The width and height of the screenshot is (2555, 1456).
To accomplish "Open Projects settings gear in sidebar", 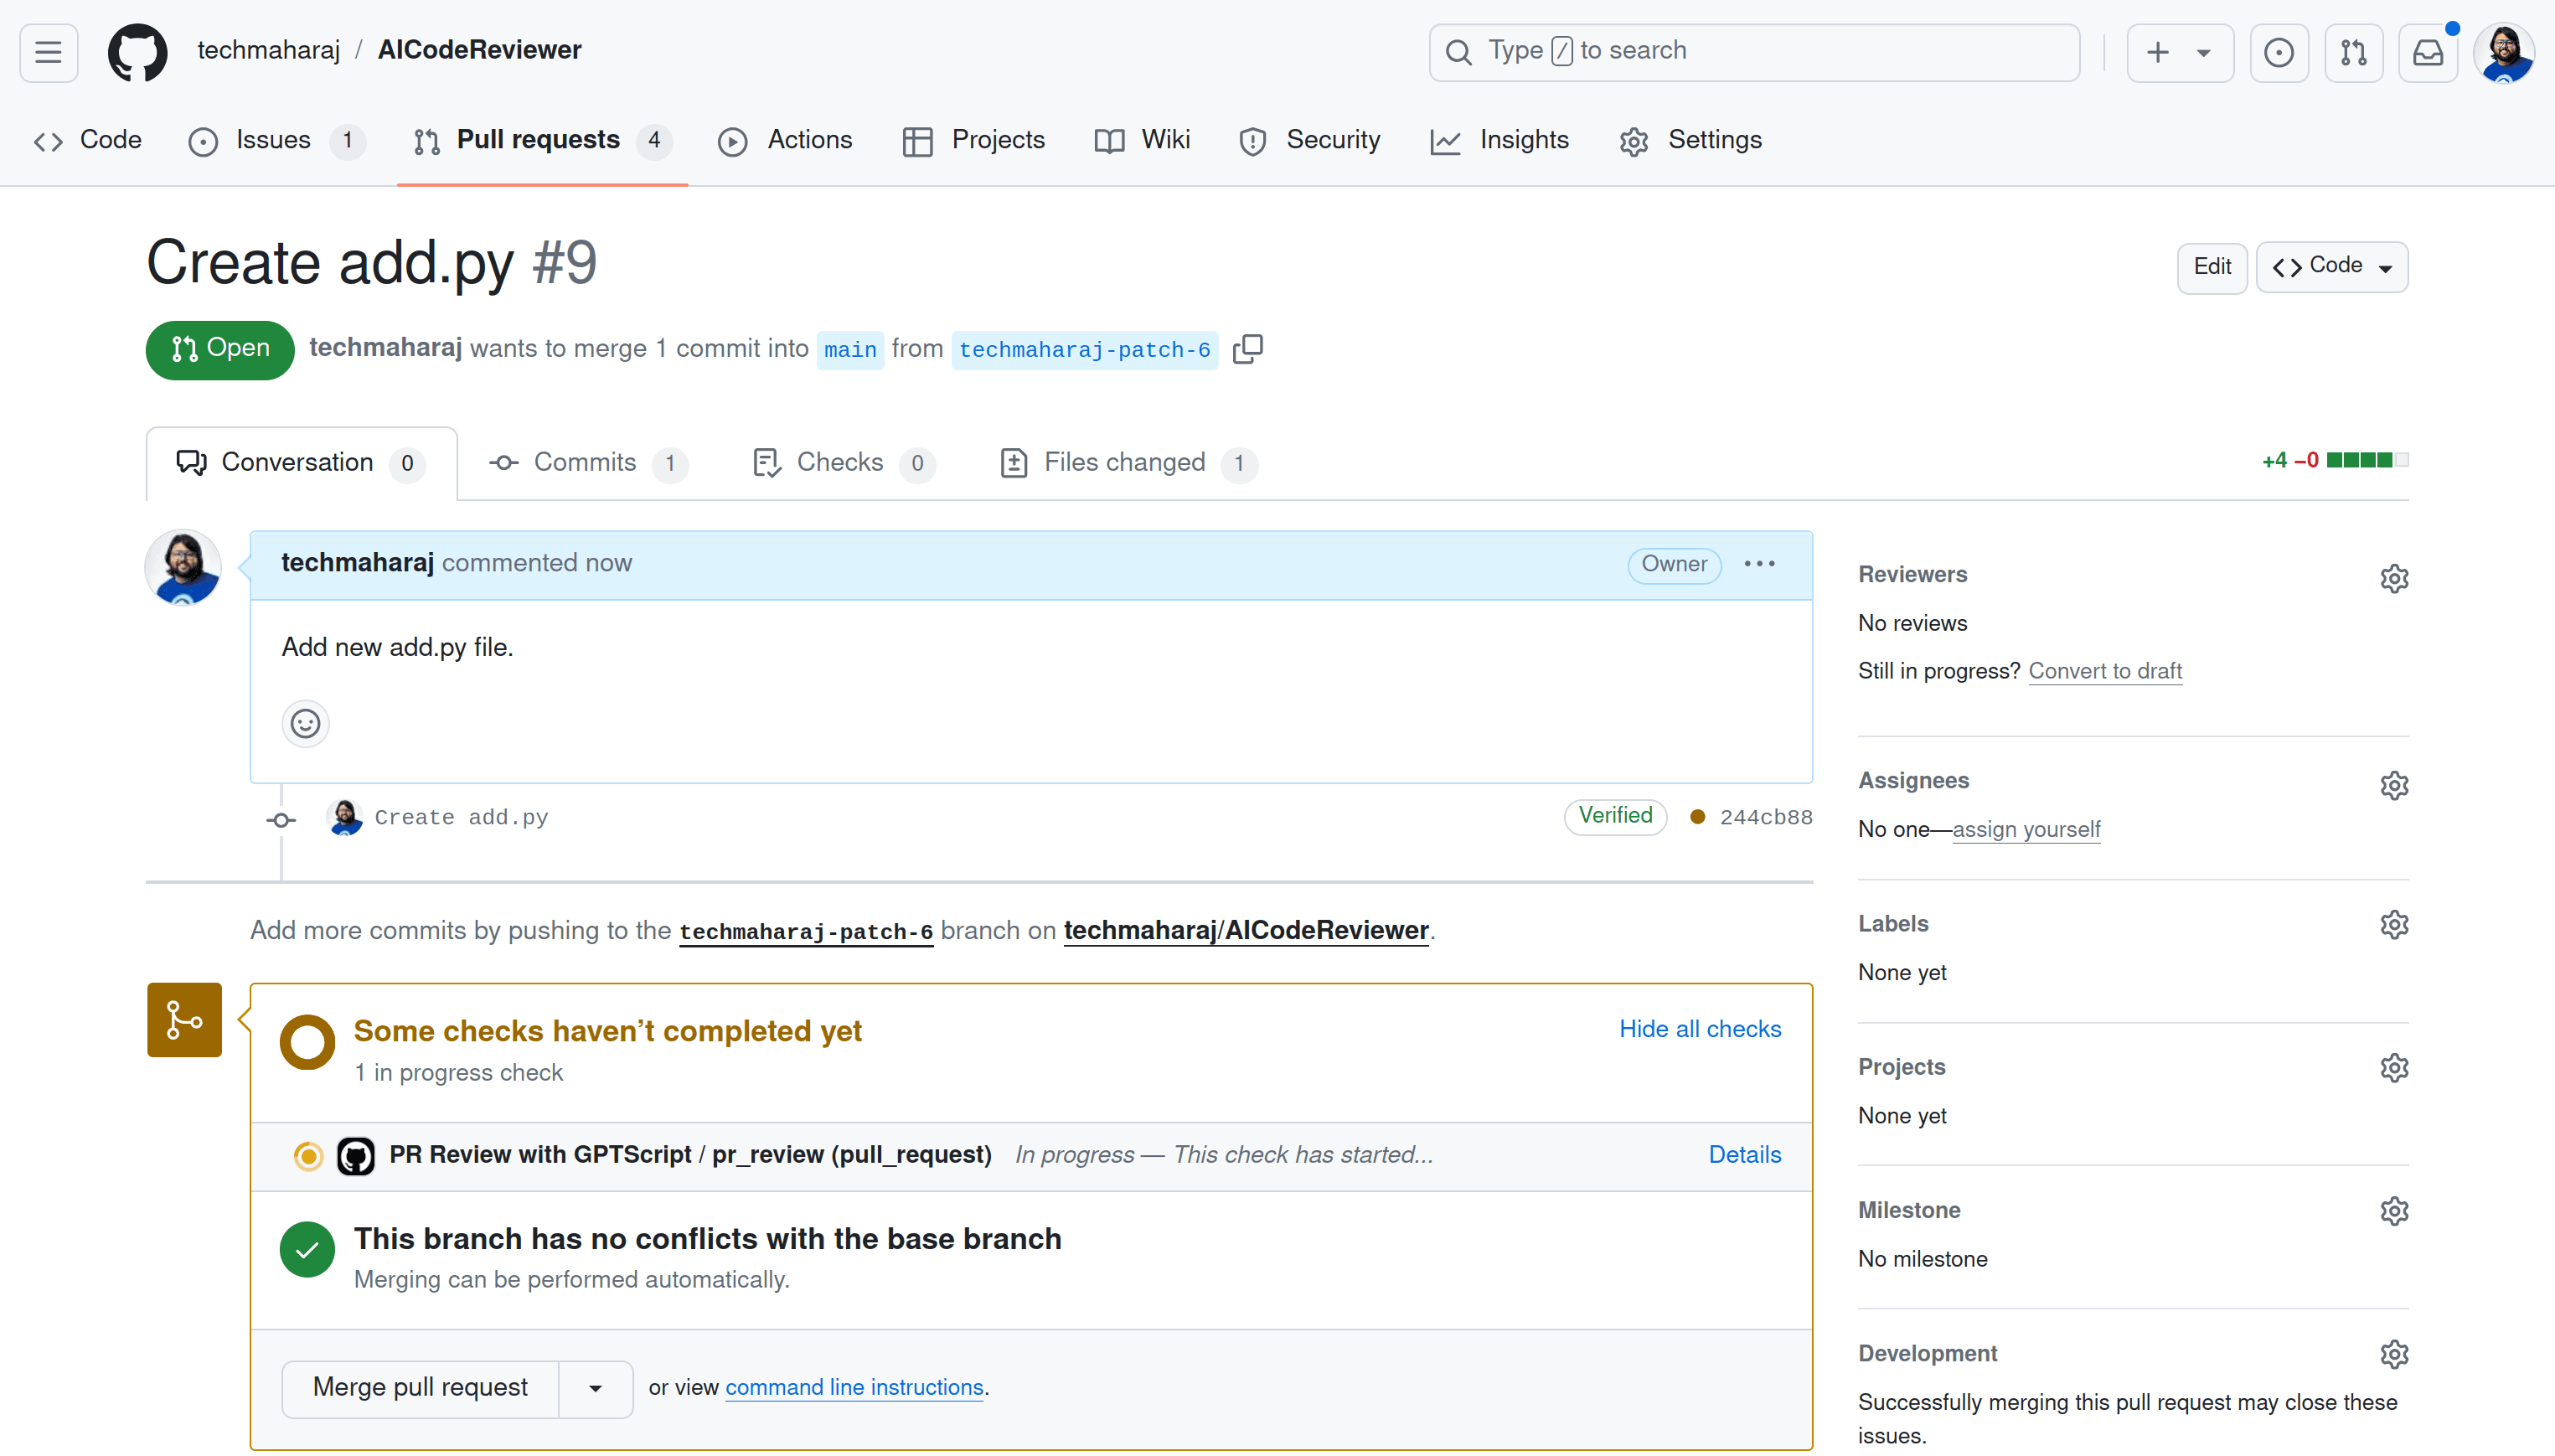I will point(2393,1068).
